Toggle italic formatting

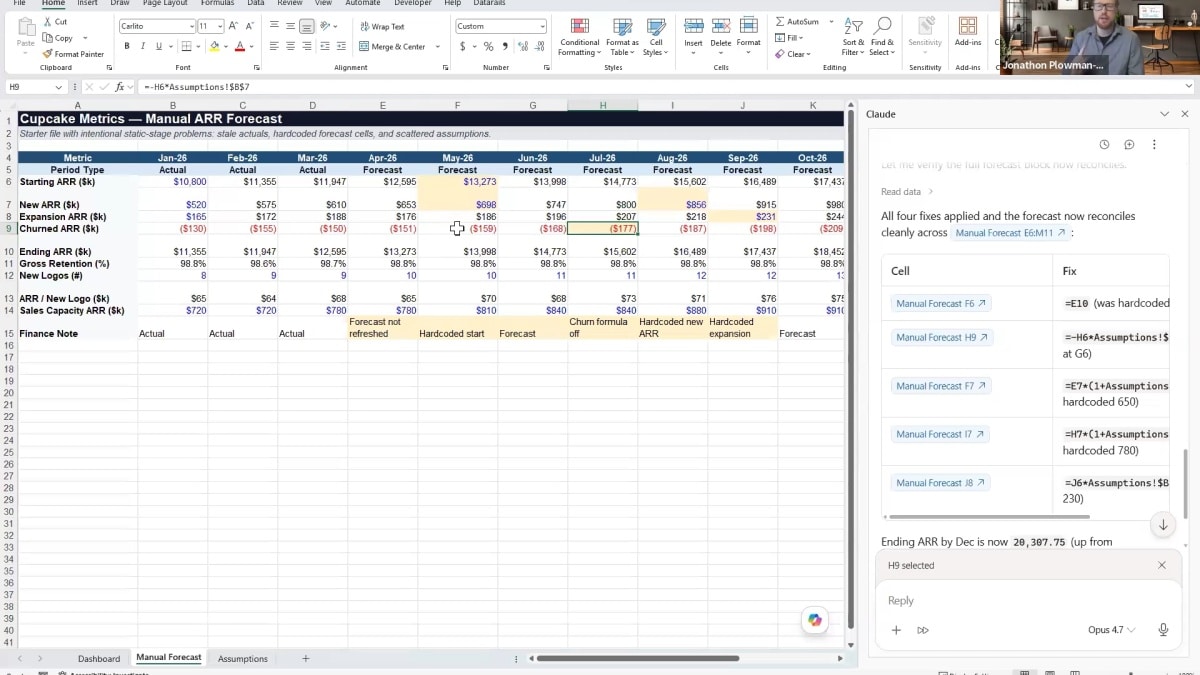coord(143,46)
